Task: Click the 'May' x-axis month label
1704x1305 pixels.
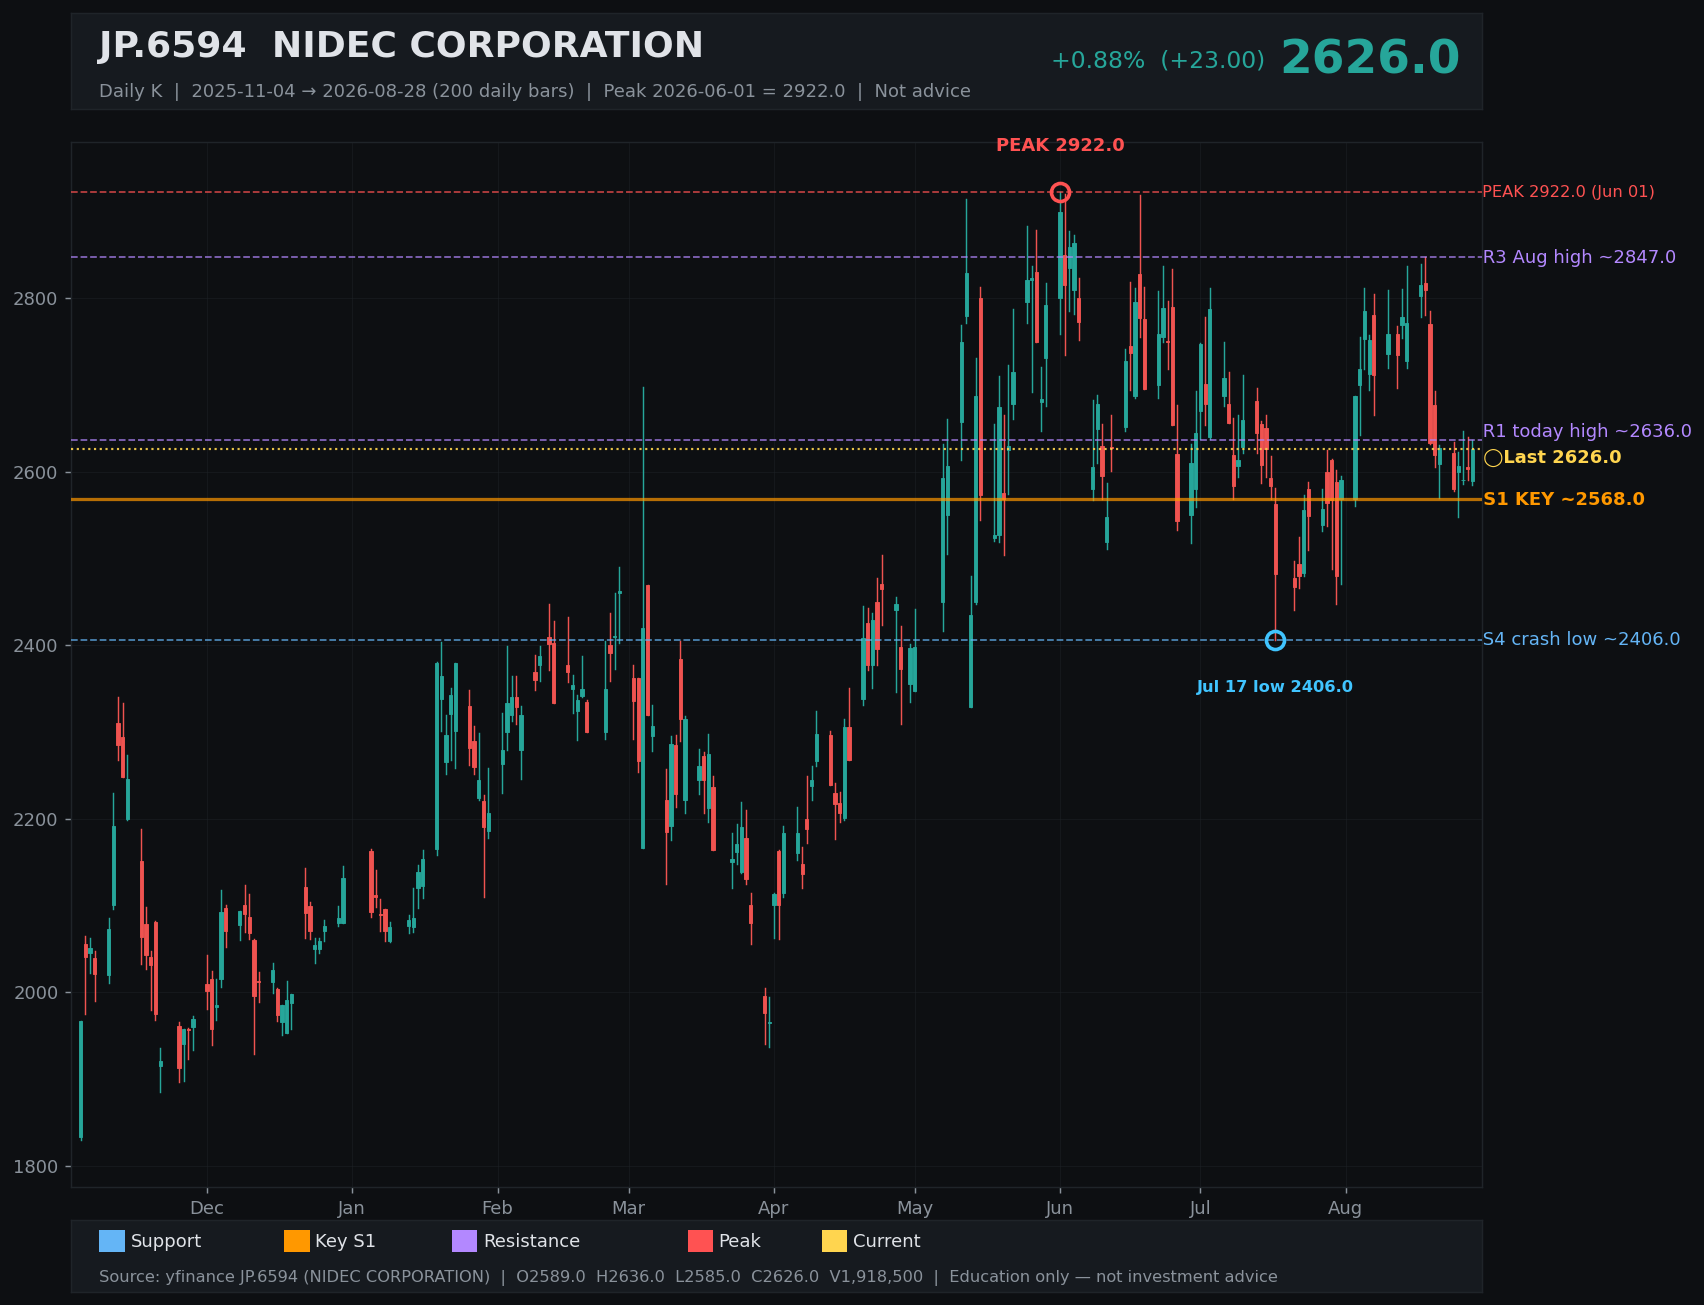Action: [x=915, y=1208]
